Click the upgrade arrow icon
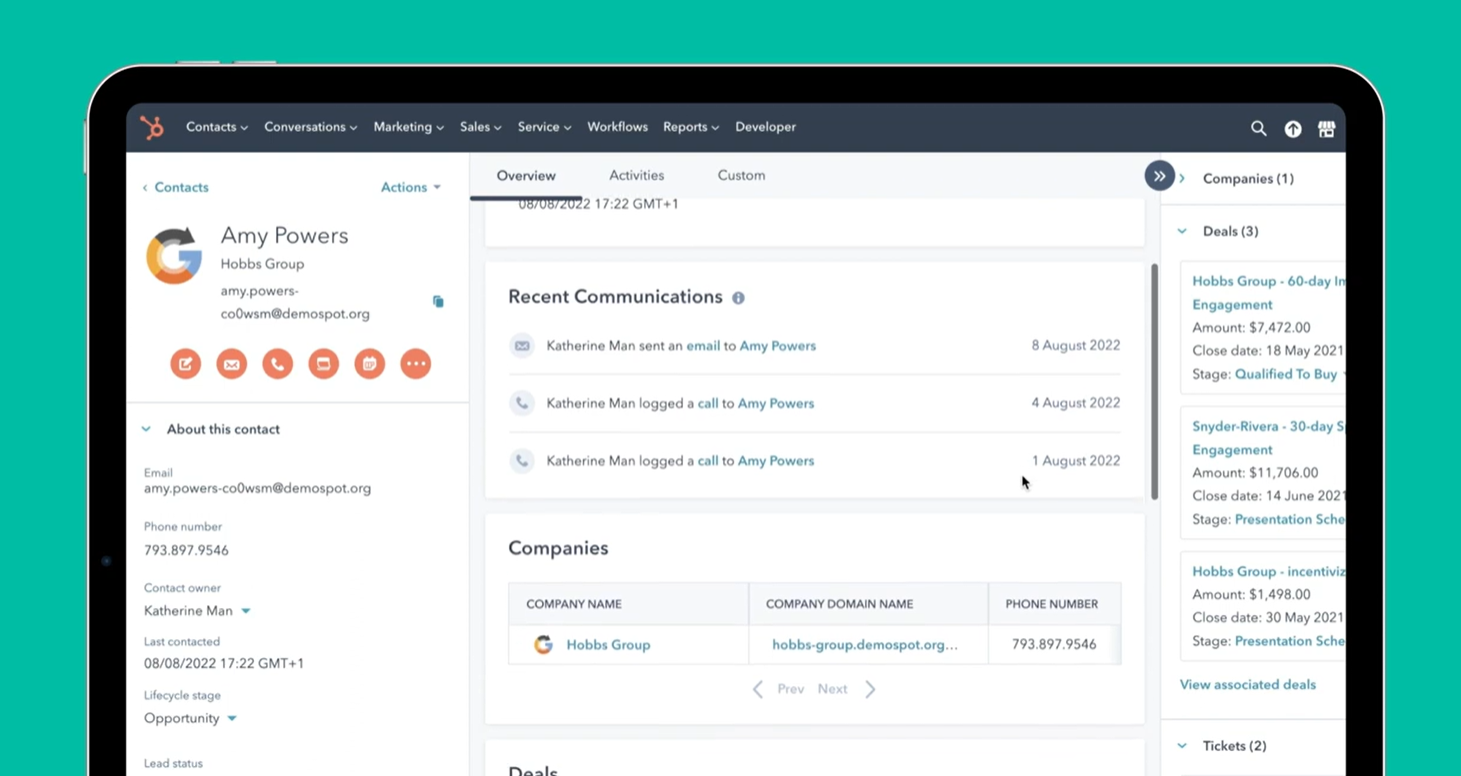Image resolution: width=1461 pixels, height=776 pixels. [x=1293, y=128]
